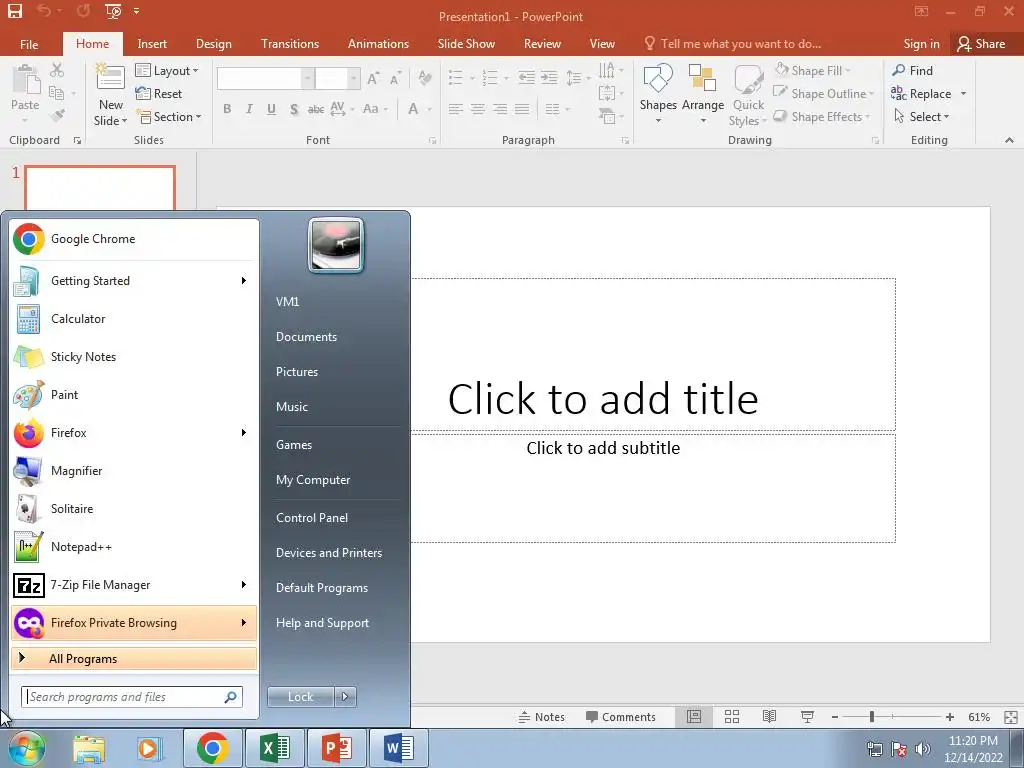Screen dimensions: 1024x768
Task: Click the Reset slide button
Action: (159, 94)
